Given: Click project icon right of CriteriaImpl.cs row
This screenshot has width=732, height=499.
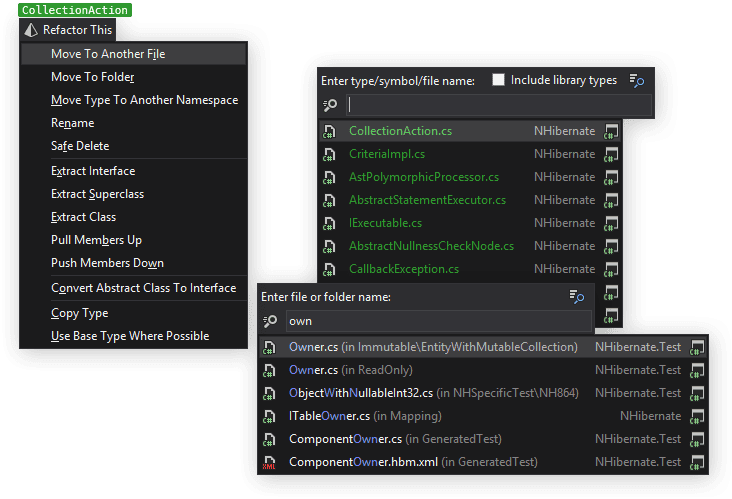Looking at the screenshot, I should coord(611,155).
